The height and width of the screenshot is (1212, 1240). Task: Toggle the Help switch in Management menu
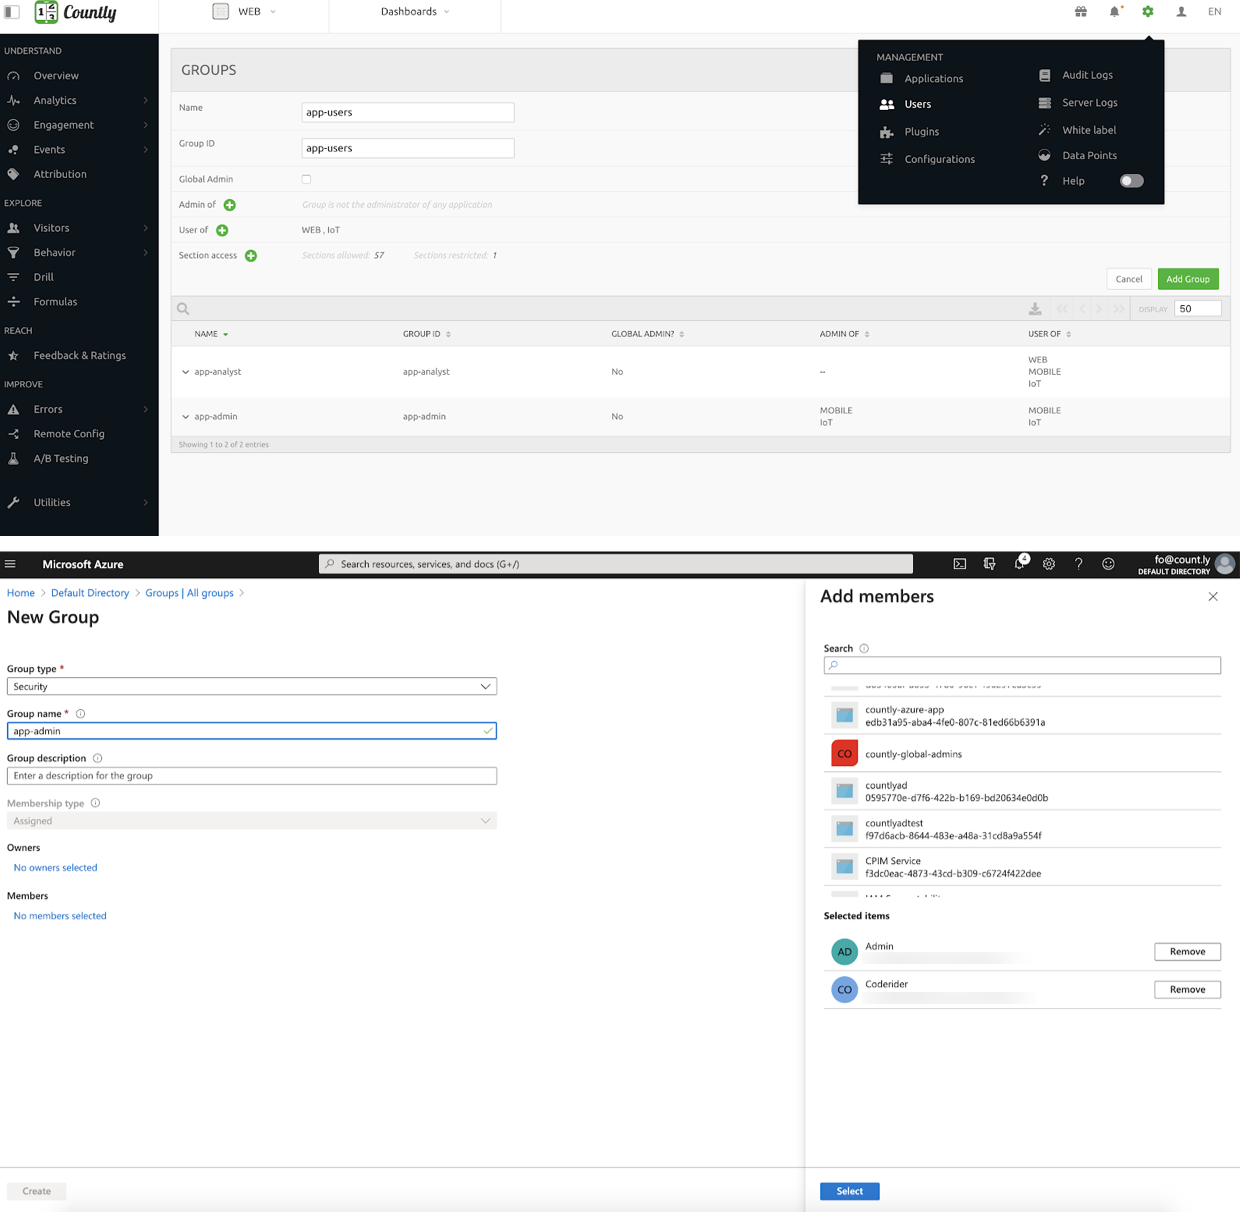coord(1131,181)
